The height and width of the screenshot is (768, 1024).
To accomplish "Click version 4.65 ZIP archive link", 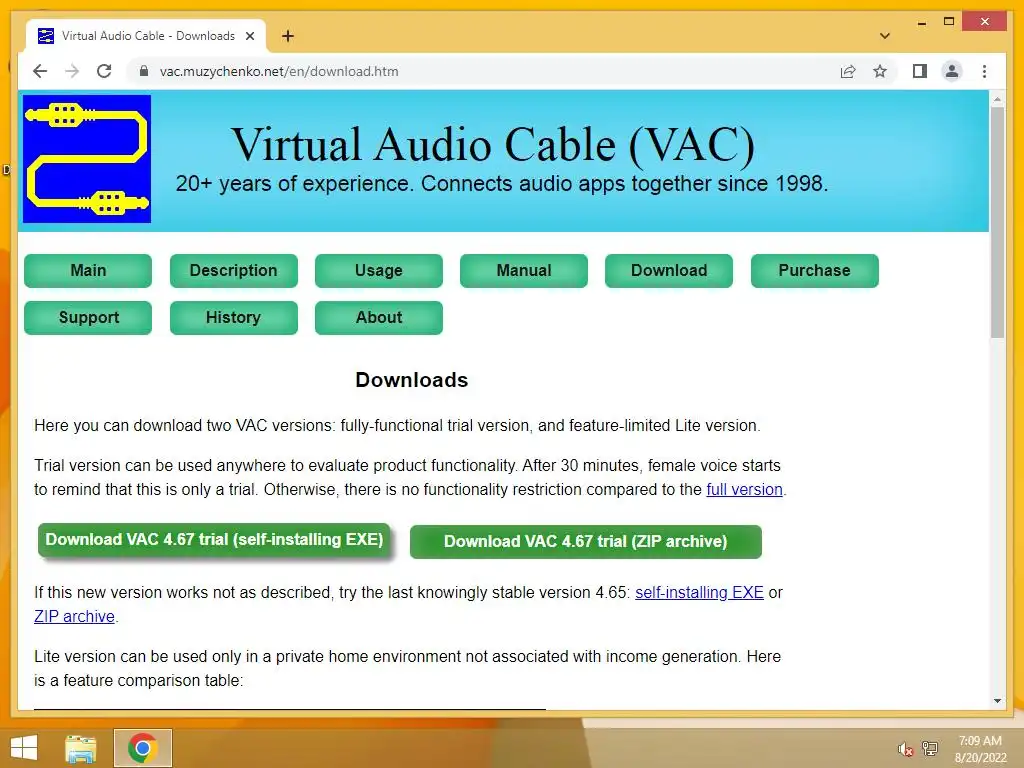I will pos(74,616).
